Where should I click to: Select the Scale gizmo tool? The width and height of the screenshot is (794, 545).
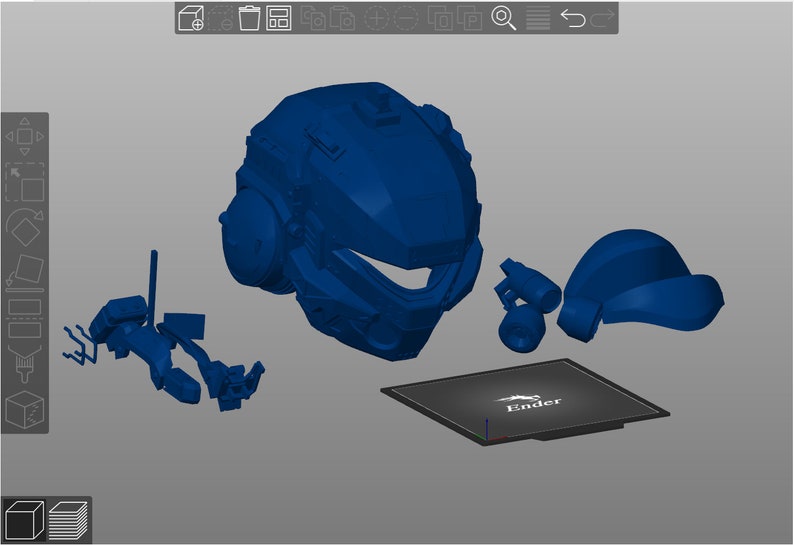coord(25,182)
